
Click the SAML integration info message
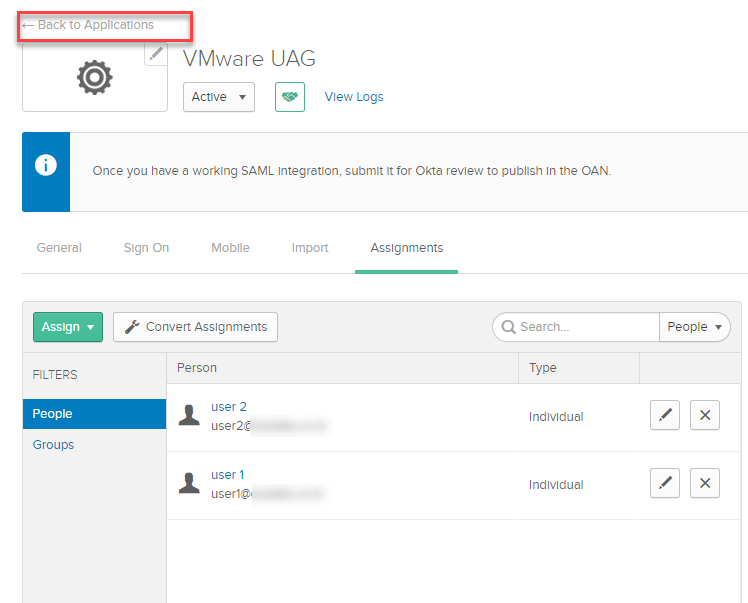[x=352, y=171]
